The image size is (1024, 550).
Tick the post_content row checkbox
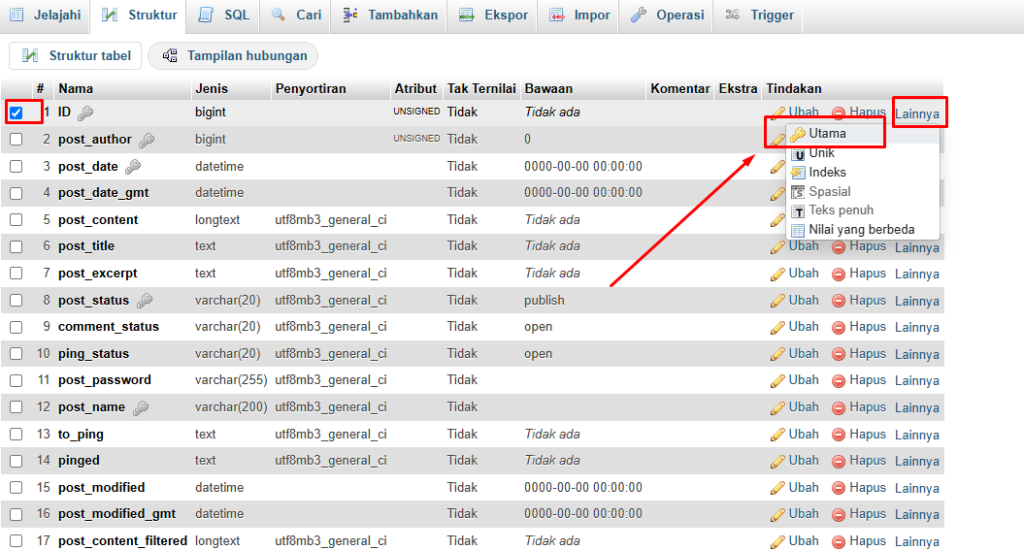pos(16,220)
